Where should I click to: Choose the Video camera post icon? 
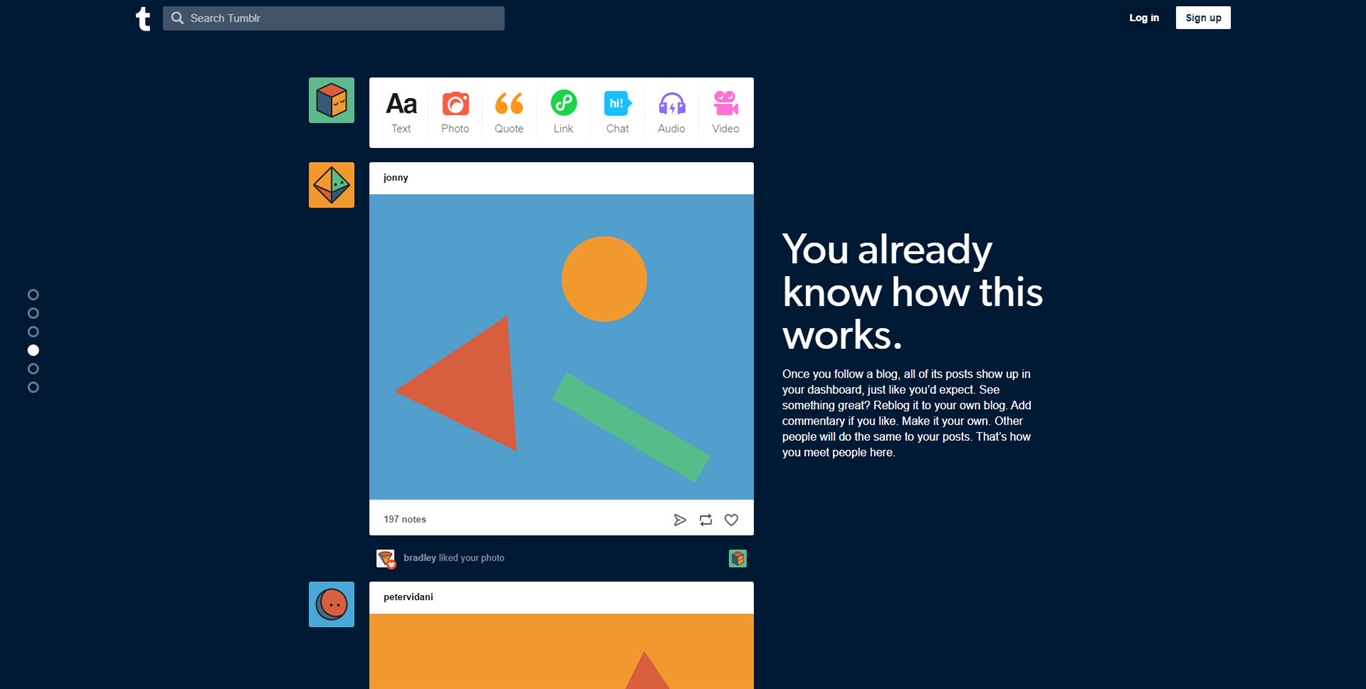point(725,104)
